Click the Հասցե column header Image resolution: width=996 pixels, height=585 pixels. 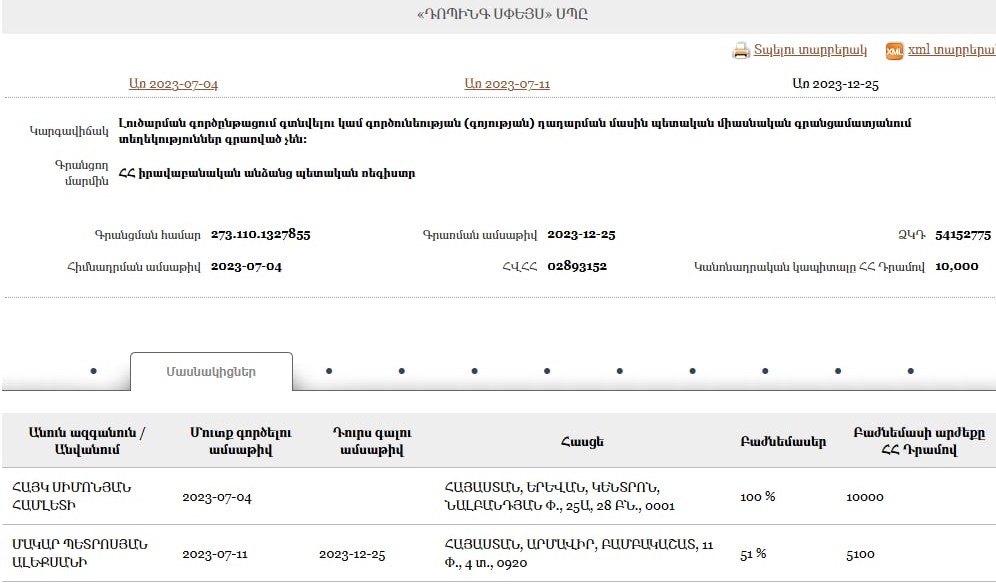[581, 441]
